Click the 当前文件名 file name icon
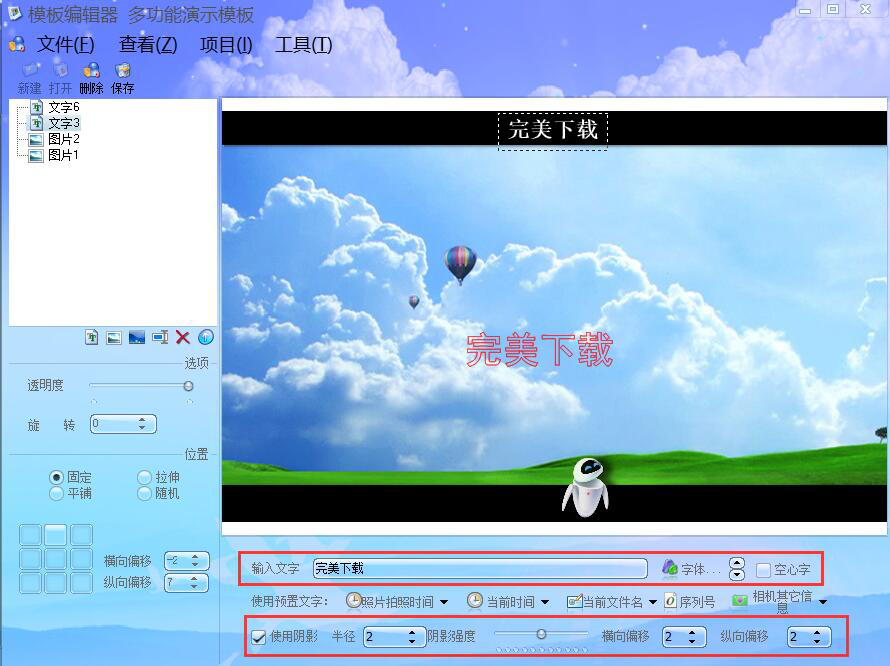890x666 pixels. [x=574, y=601]
